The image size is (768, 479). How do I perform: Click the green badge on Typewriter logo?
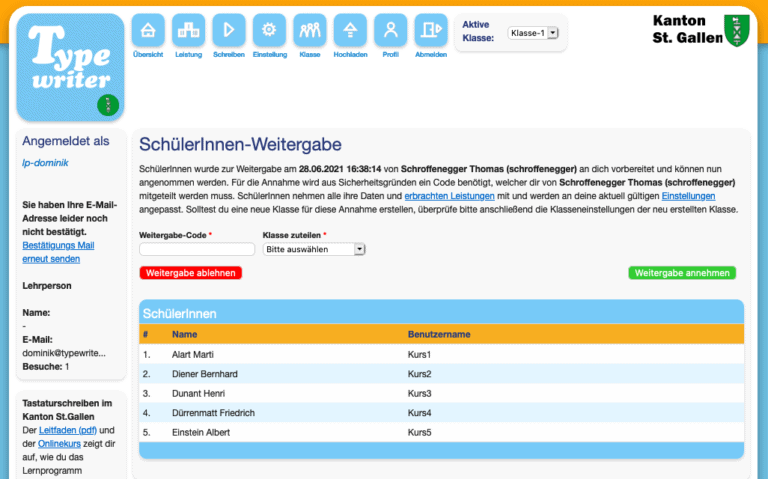click(108, 105)
